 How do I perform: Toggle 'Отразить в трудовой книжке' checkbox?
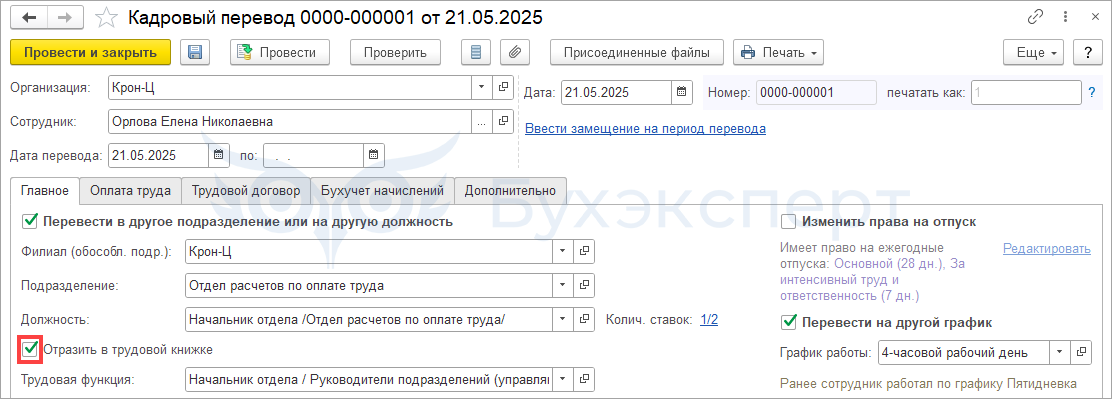30,349
